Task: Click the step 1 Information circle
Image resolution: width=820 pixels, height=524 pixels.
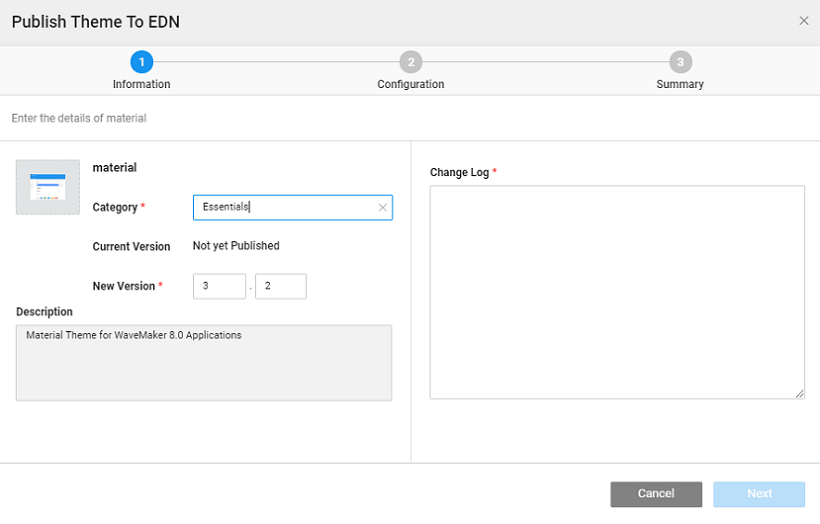Action: (x=141, y=62)
